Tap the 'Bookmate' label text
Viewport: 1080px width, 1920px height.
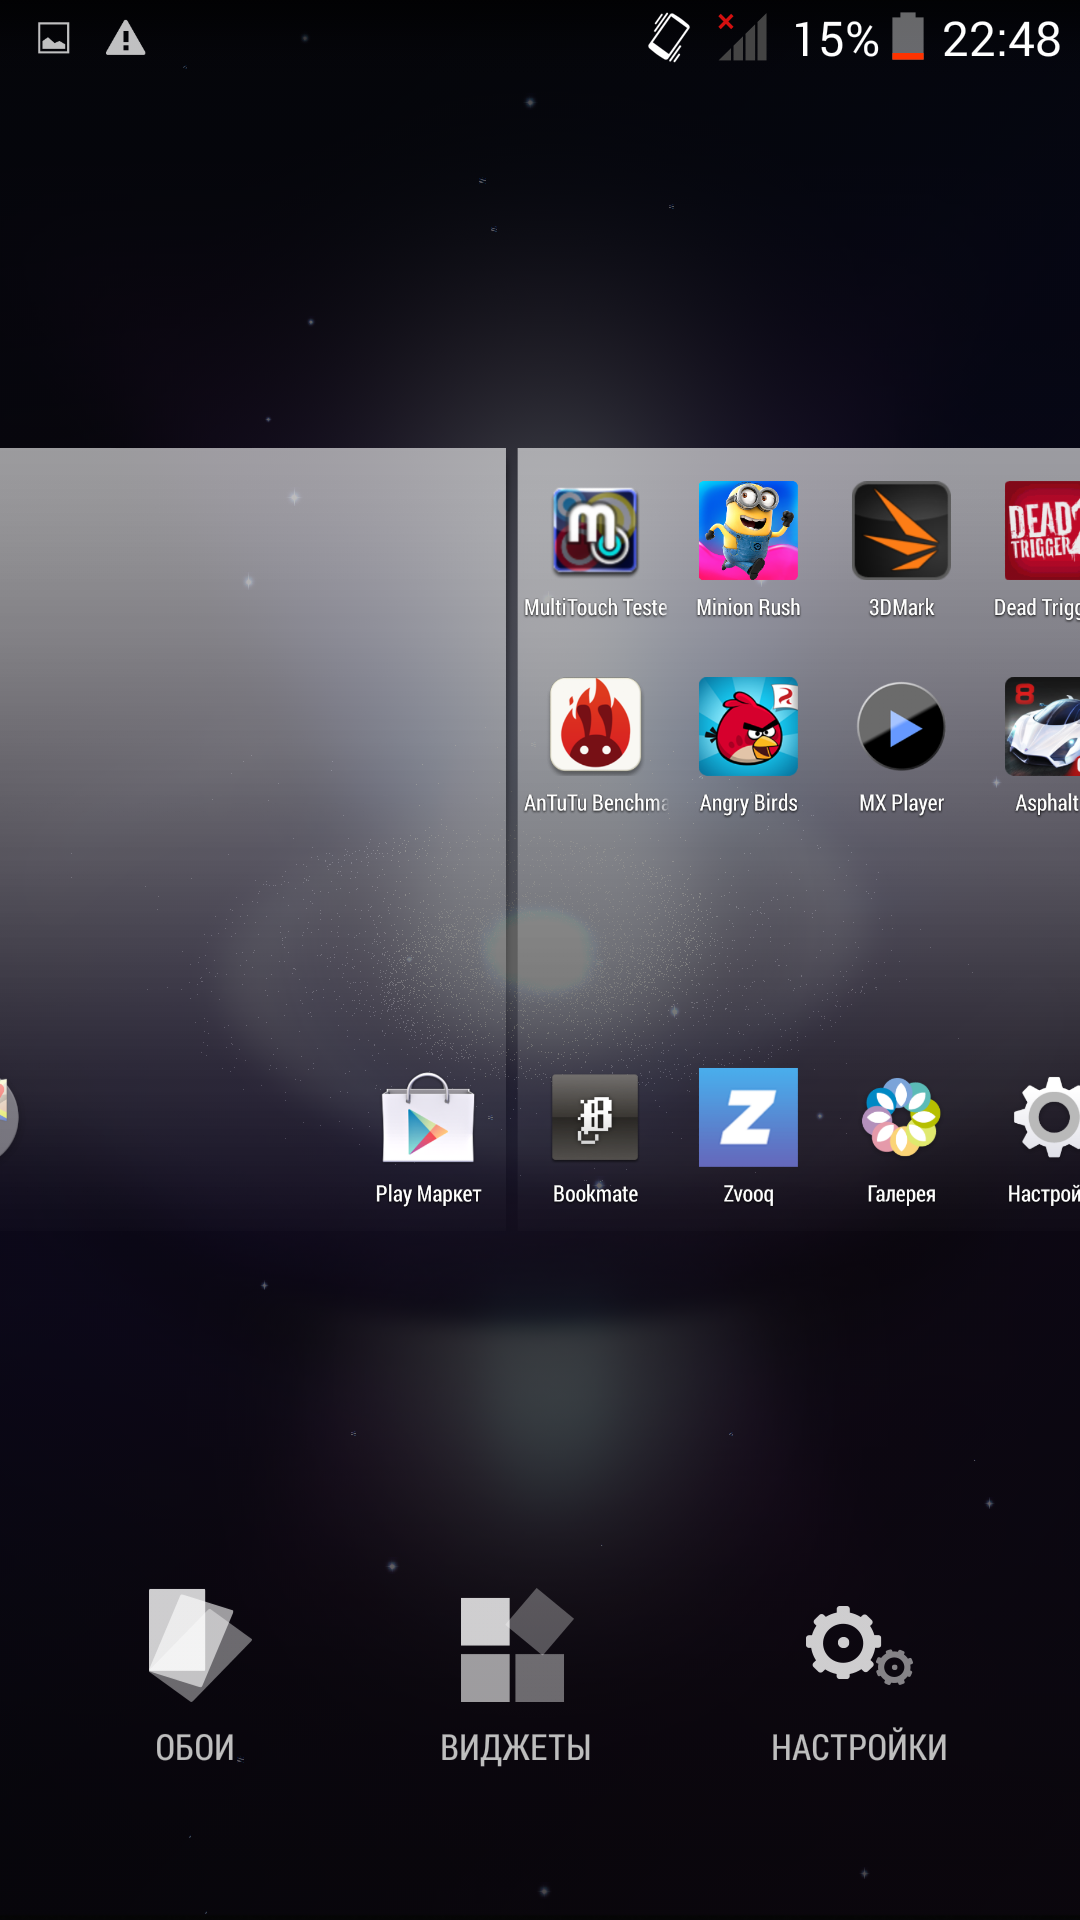click(595, 1194)
